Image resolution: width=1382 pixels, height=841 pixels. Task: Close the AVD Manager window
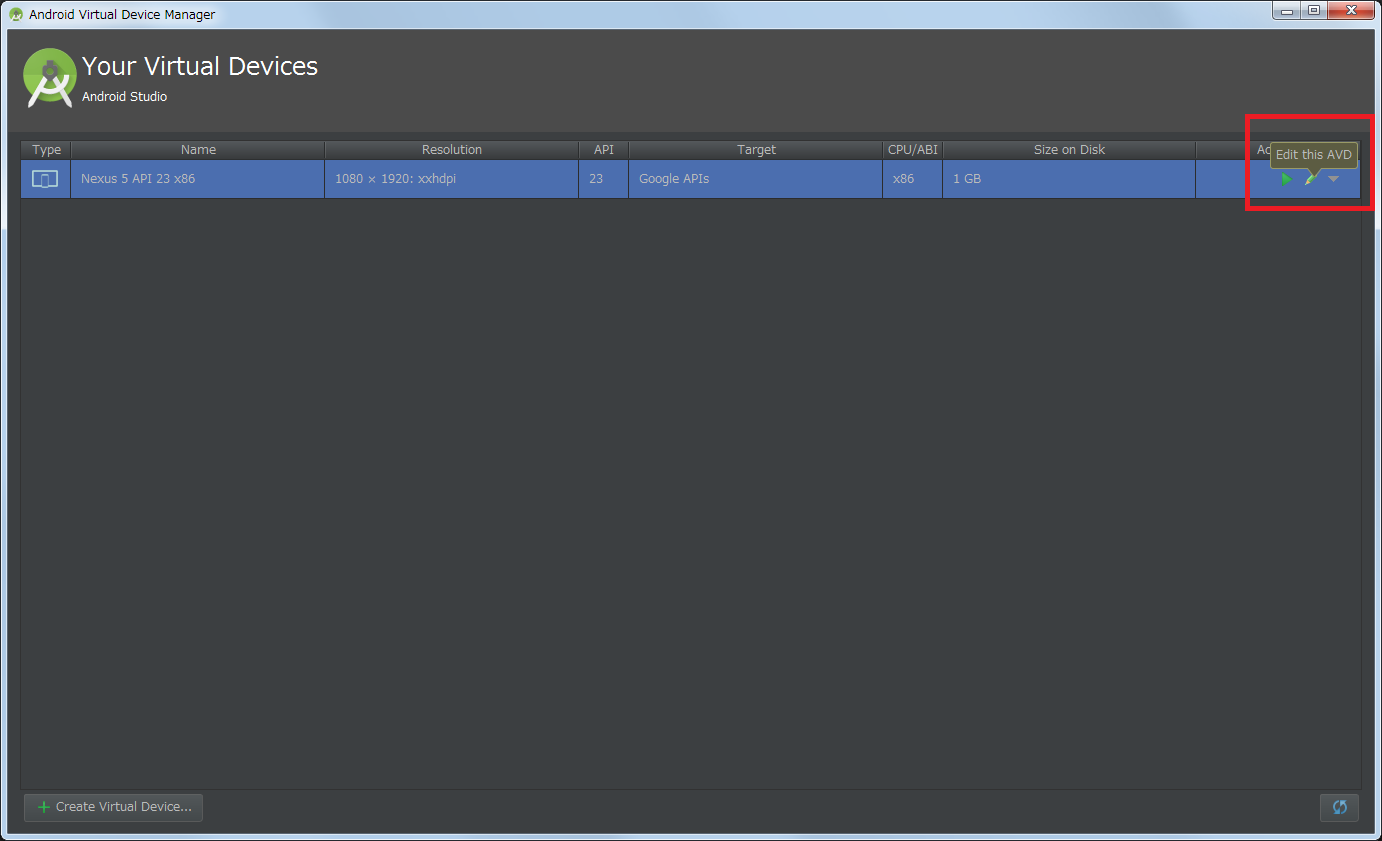coord(1351,11)
